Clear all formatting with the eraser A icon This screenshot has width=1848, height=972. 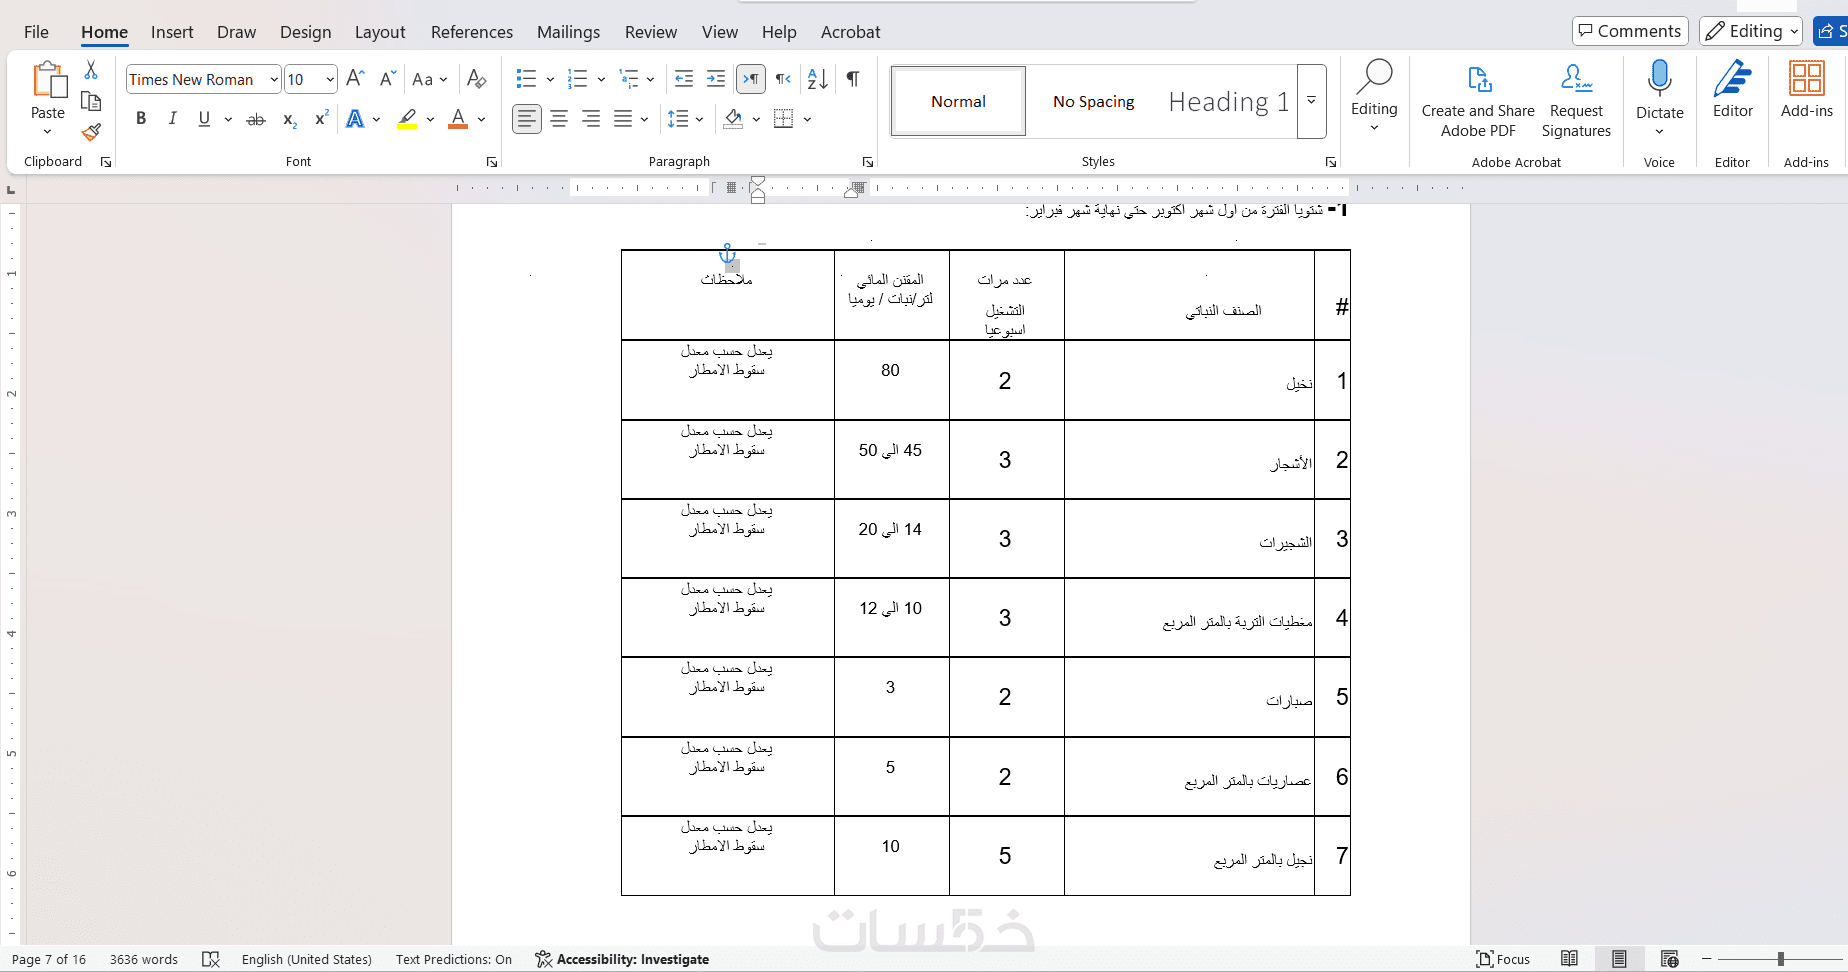coord(477,79)
